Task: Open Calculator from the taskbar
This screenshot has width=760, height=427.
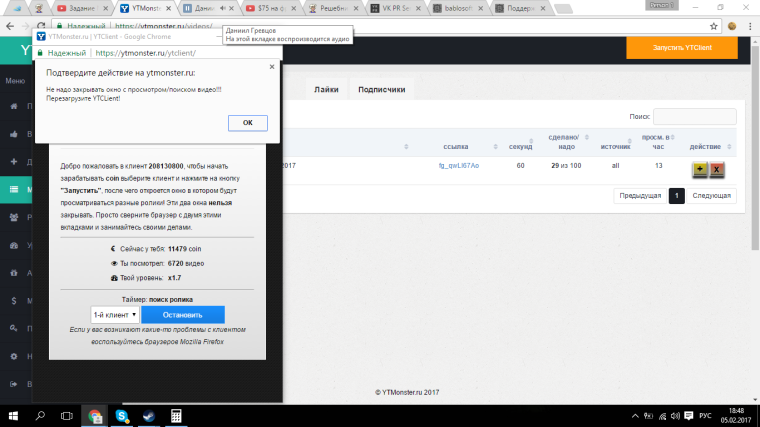Action: 176,415
